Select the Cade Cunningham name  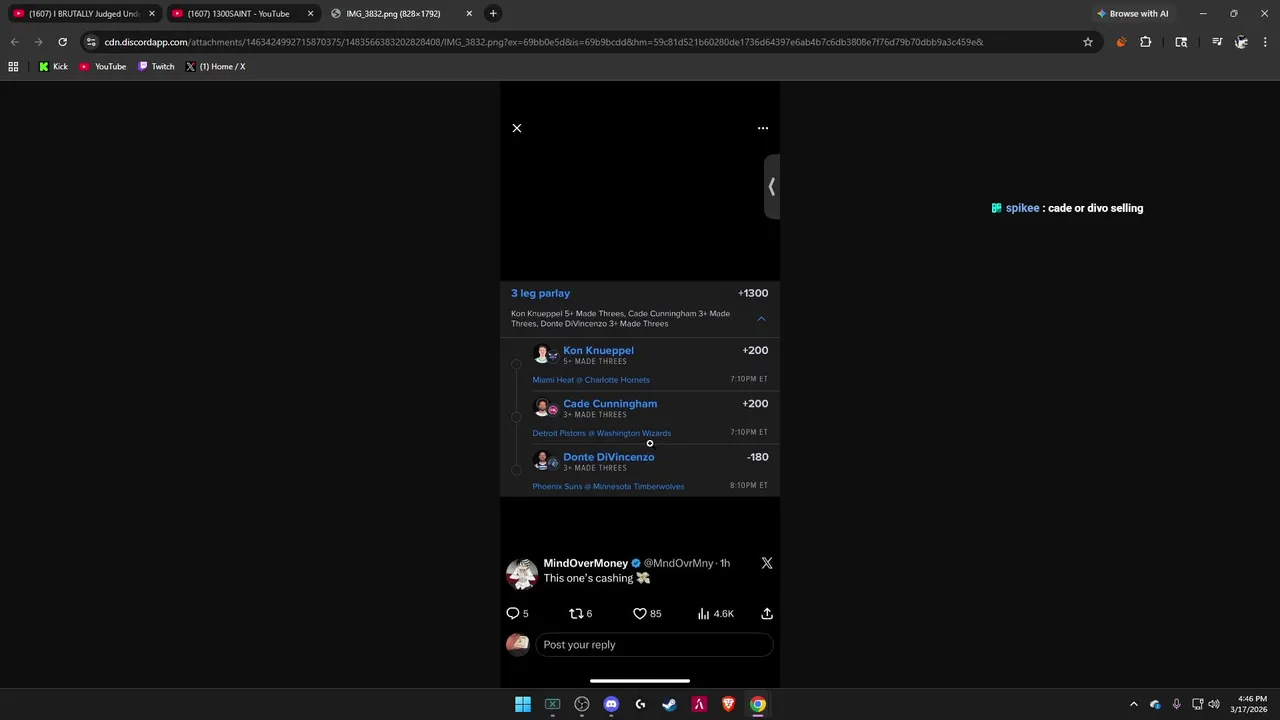pos(610,403)
